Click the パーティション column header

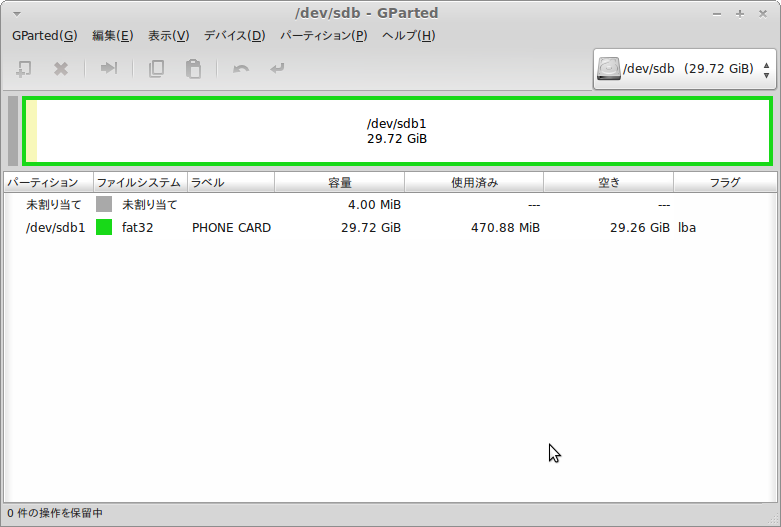[48, 183]
